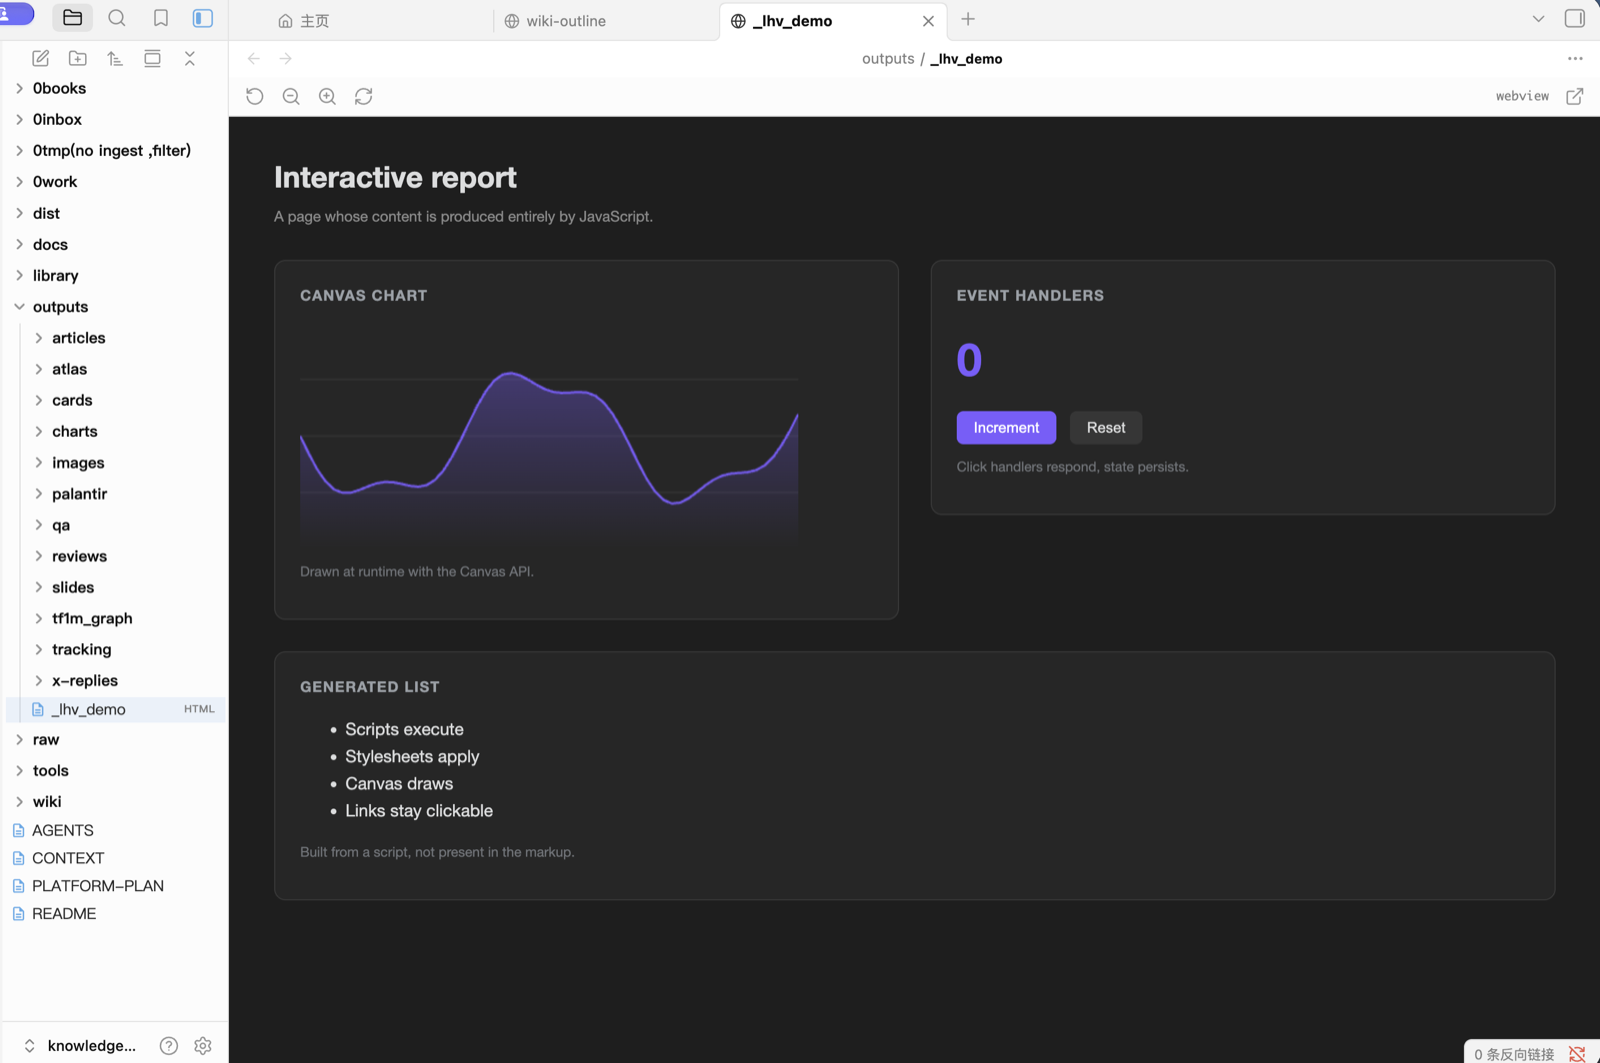The width and height of the screenshot is (1600, 1063).
Task: Open the search magnifier icon in sidebar
Action: pos(117,18)
